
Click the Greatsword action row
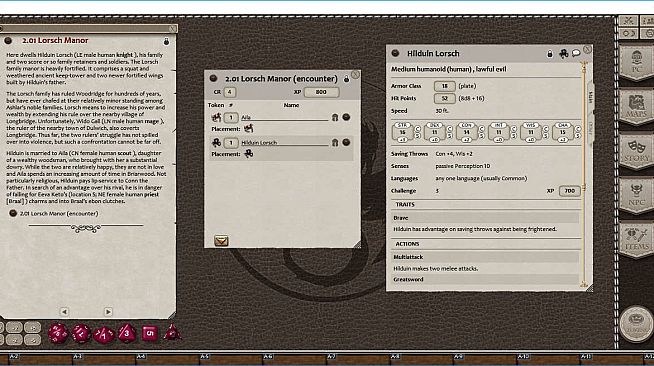pyautogui.click(x=485, y=280)
